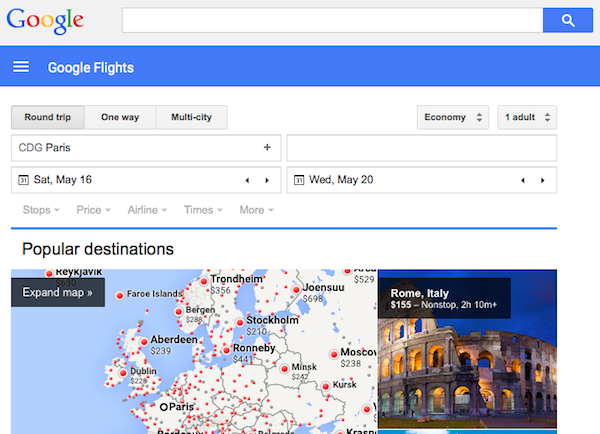Screen dimensions: 600x434
Task: Expand the Price filter
Action: [x=94, y=210]
